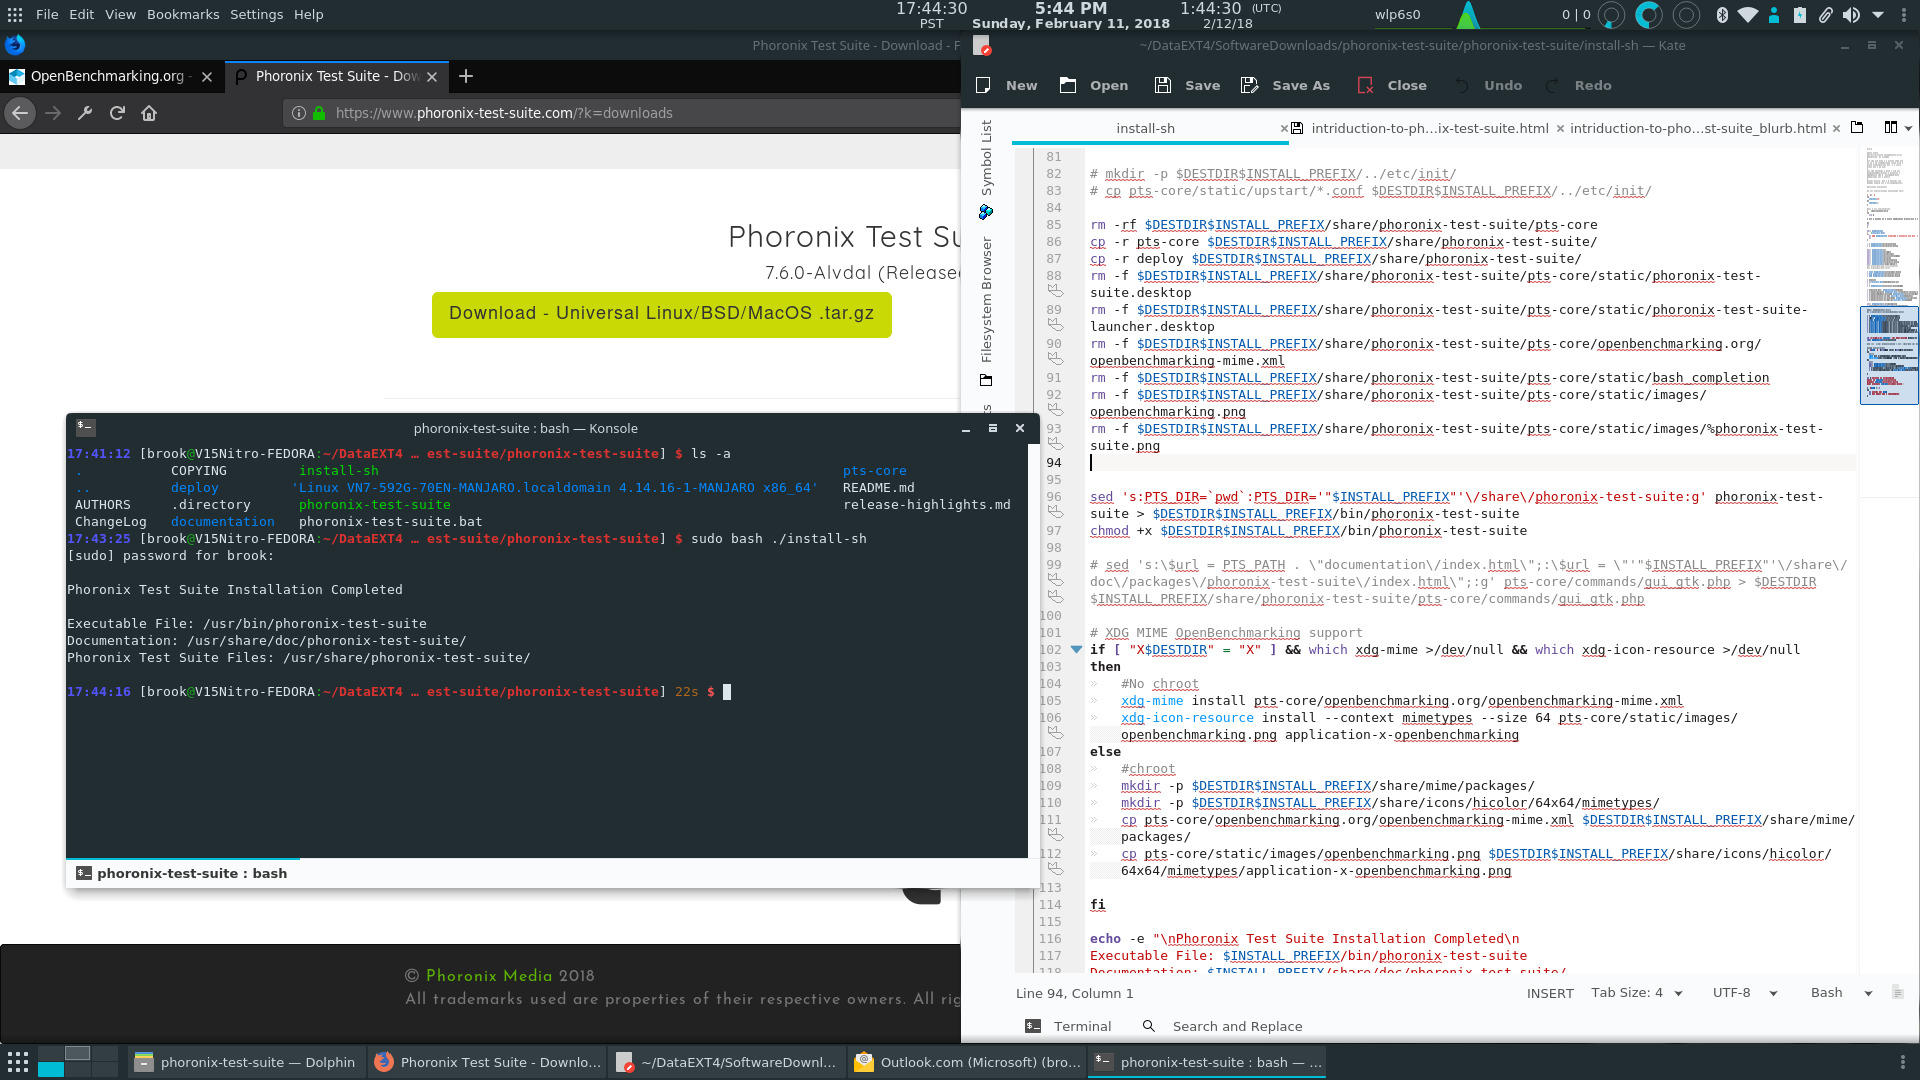Open the Help menu
1920x1080 pixels.
click(308, 14)
